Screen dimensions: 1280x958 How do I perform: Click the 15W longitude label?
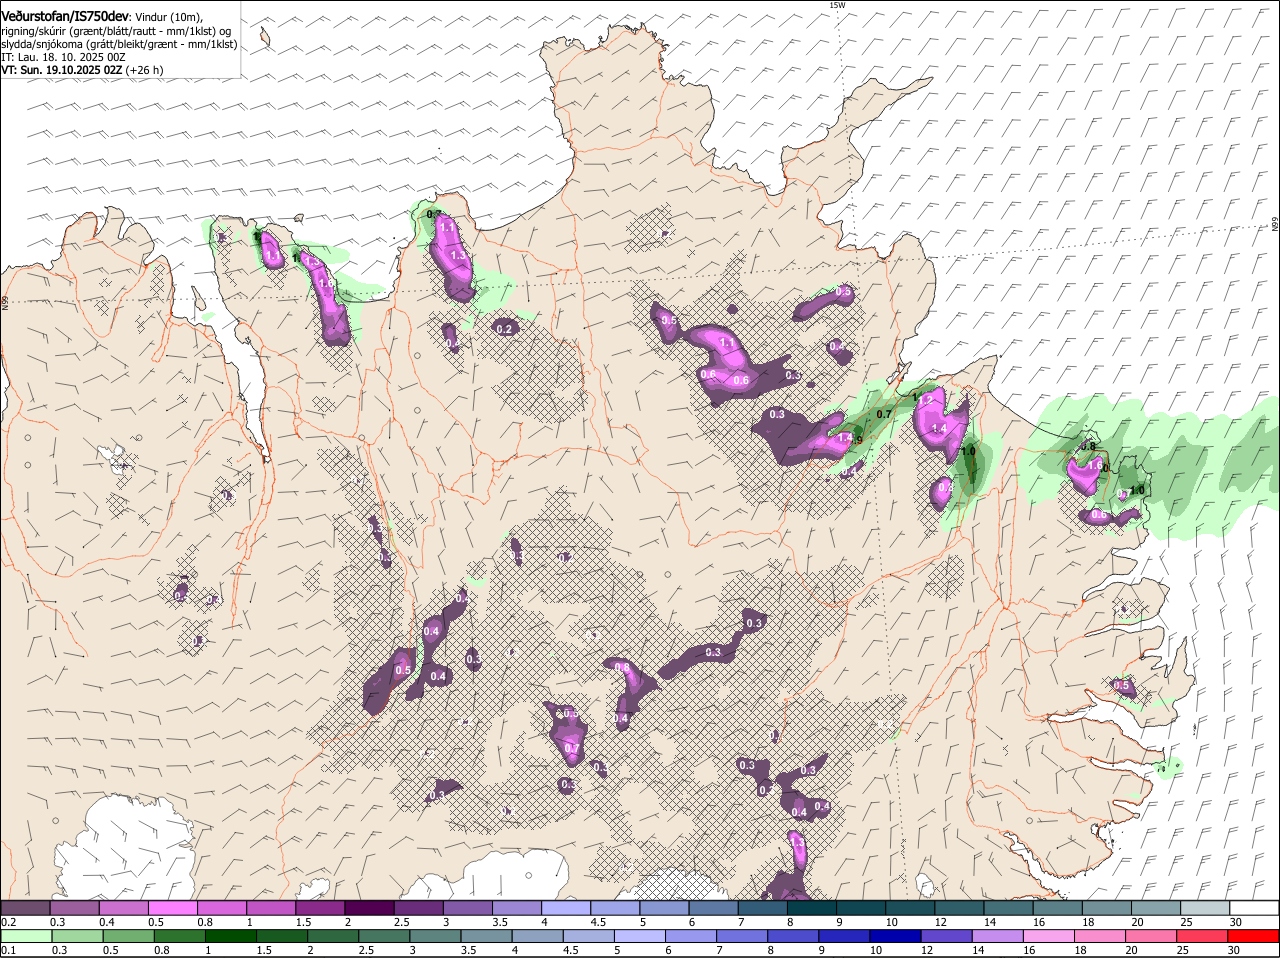coord(837,5)
